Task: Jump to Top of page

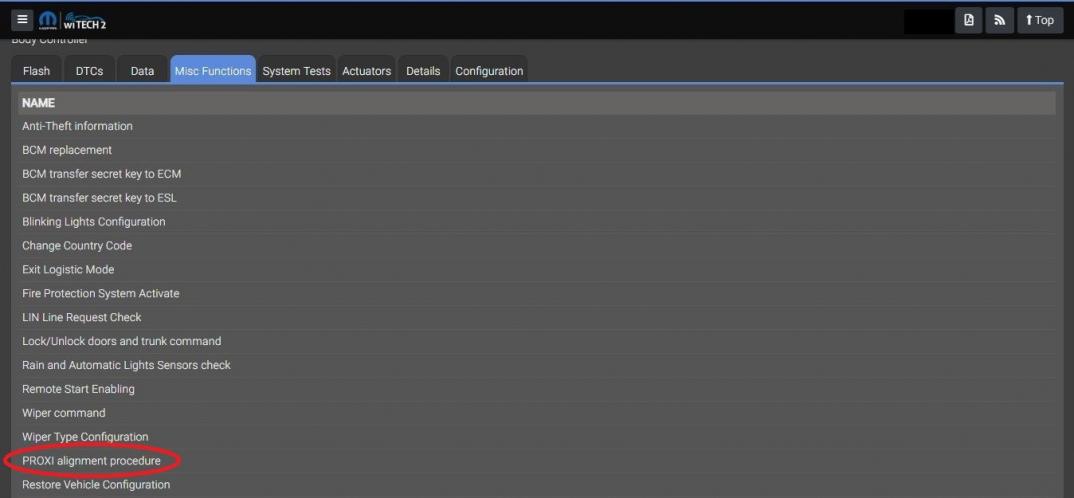Action: (x=1040, y=21)
